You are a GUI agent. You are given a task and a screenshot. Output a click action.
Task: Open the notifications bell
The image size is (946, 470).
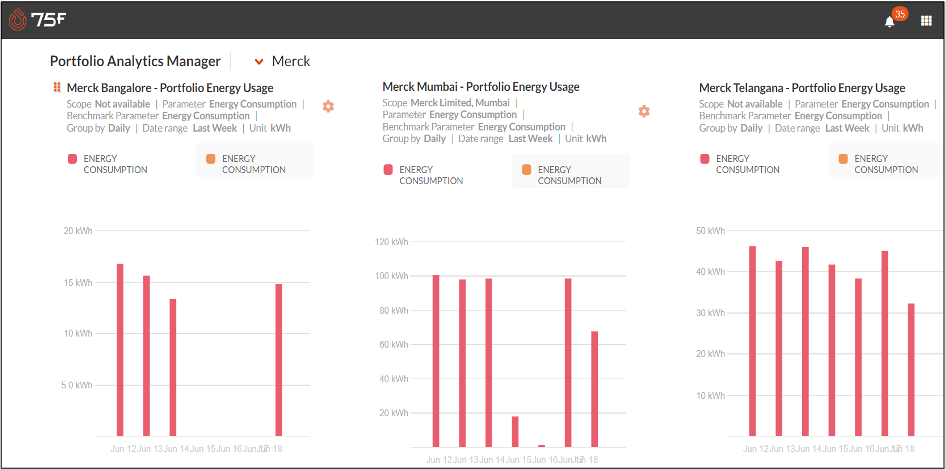click(x=889, y=21)
